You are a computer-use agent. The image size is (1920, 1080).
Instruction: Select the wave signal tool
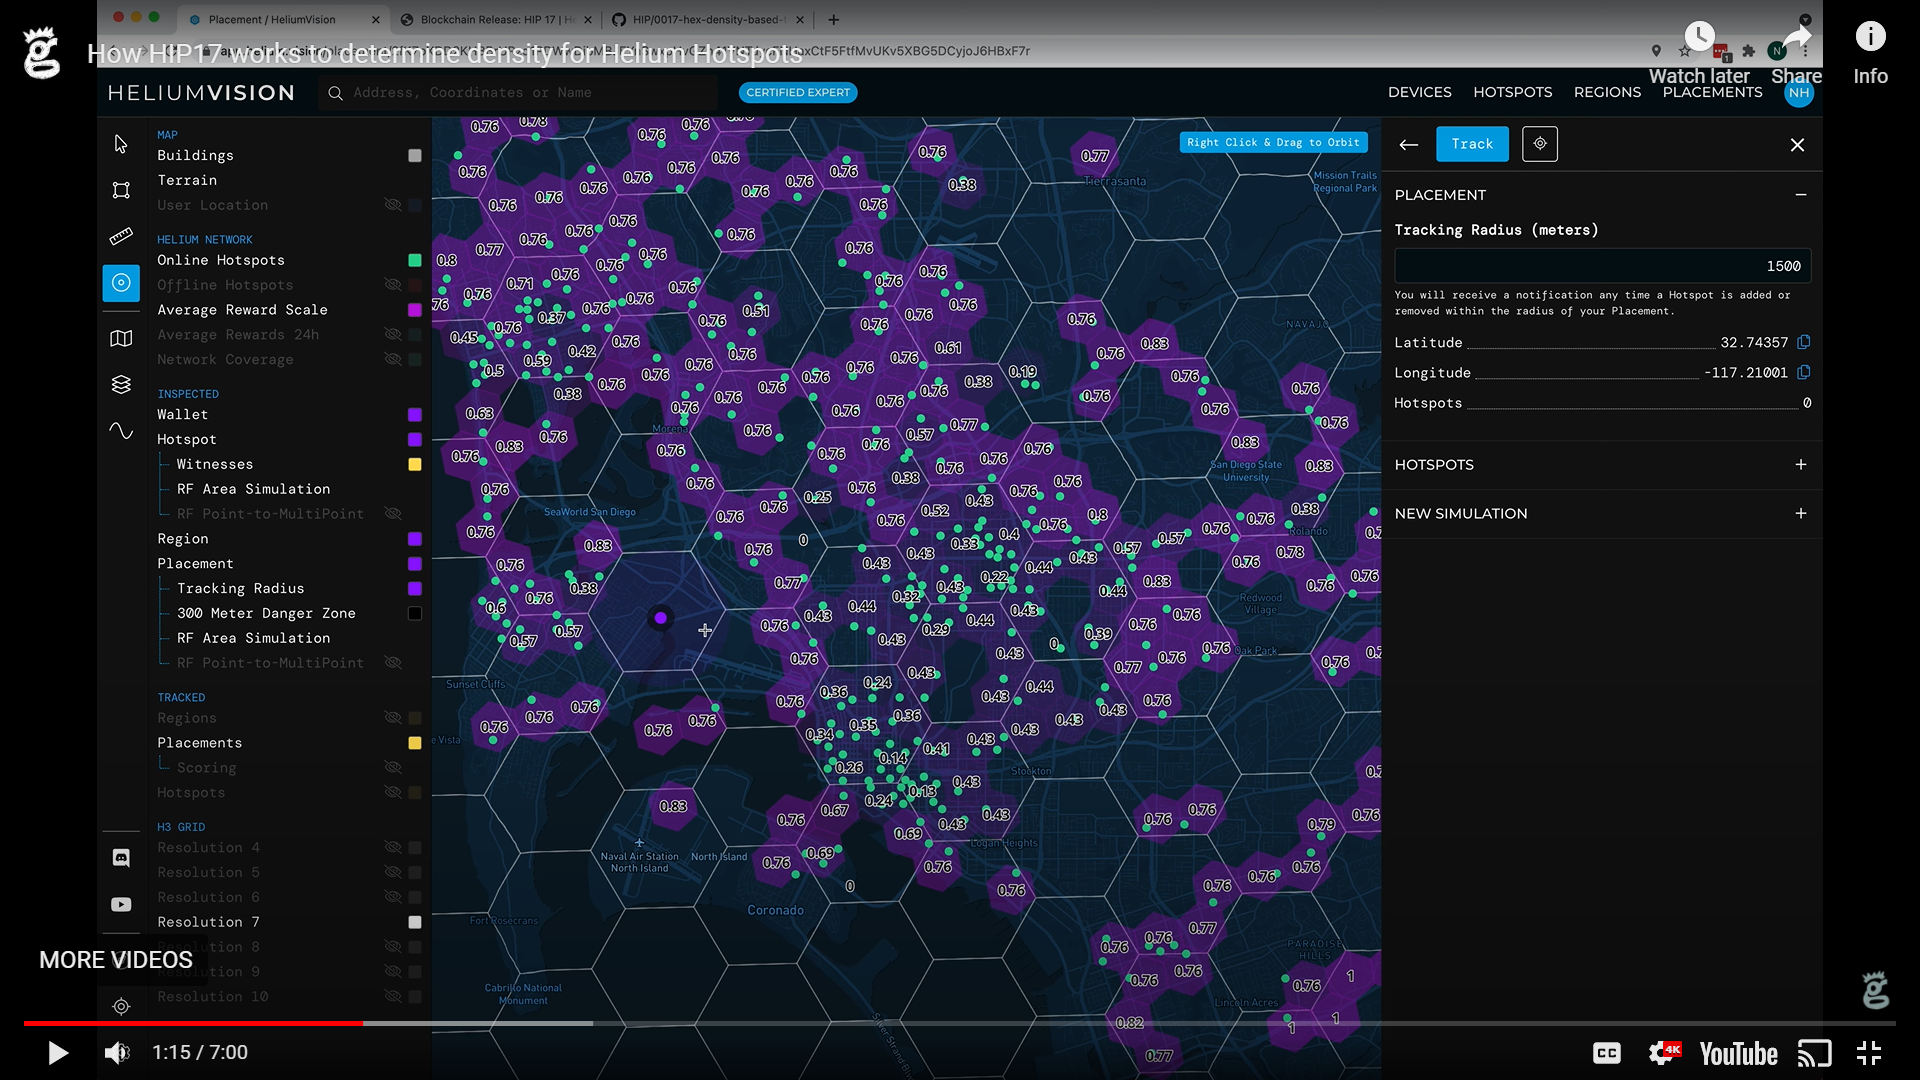click(x=121, y=431)
